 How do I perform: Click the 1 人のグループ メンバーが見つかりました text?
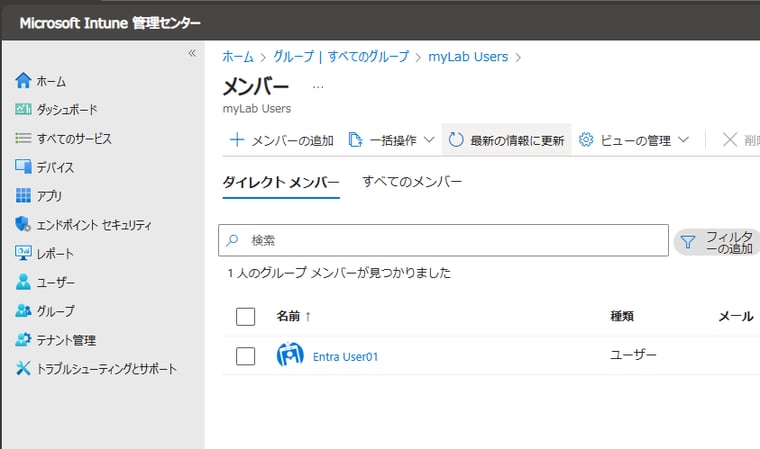click(x=339, y=273)
